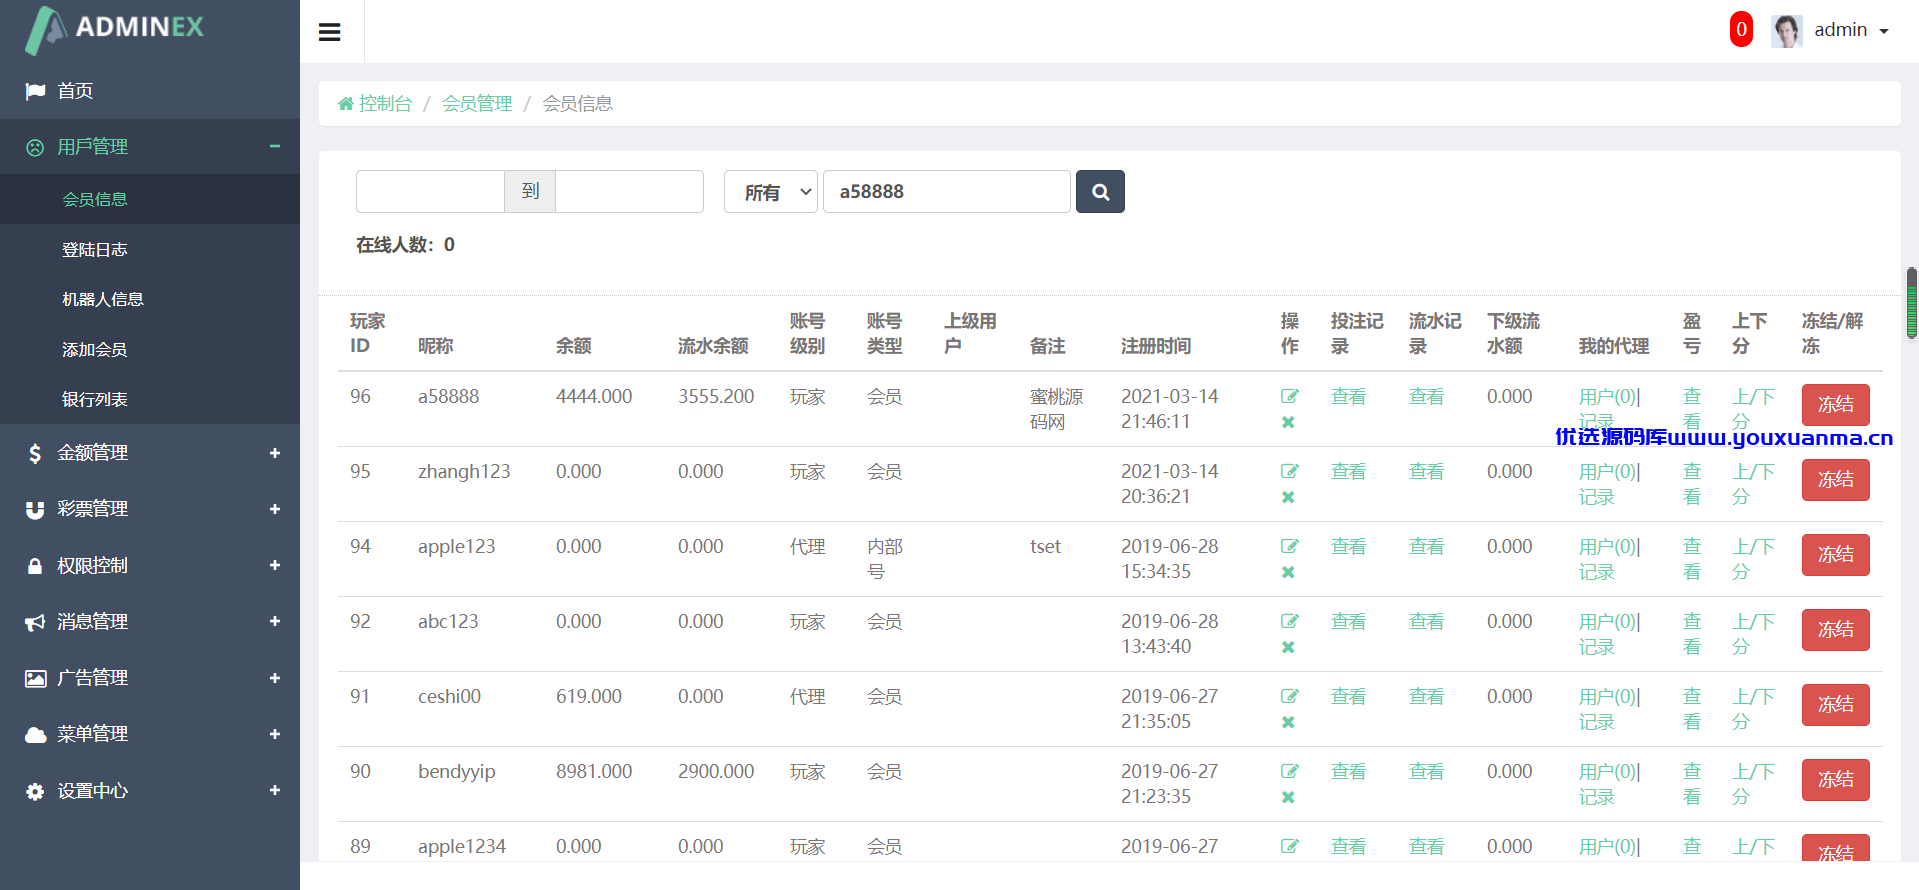Edit user bendyyip with the pencil icon
1919x890 pixels.
pyautogui.click(x=1289, y=772)
